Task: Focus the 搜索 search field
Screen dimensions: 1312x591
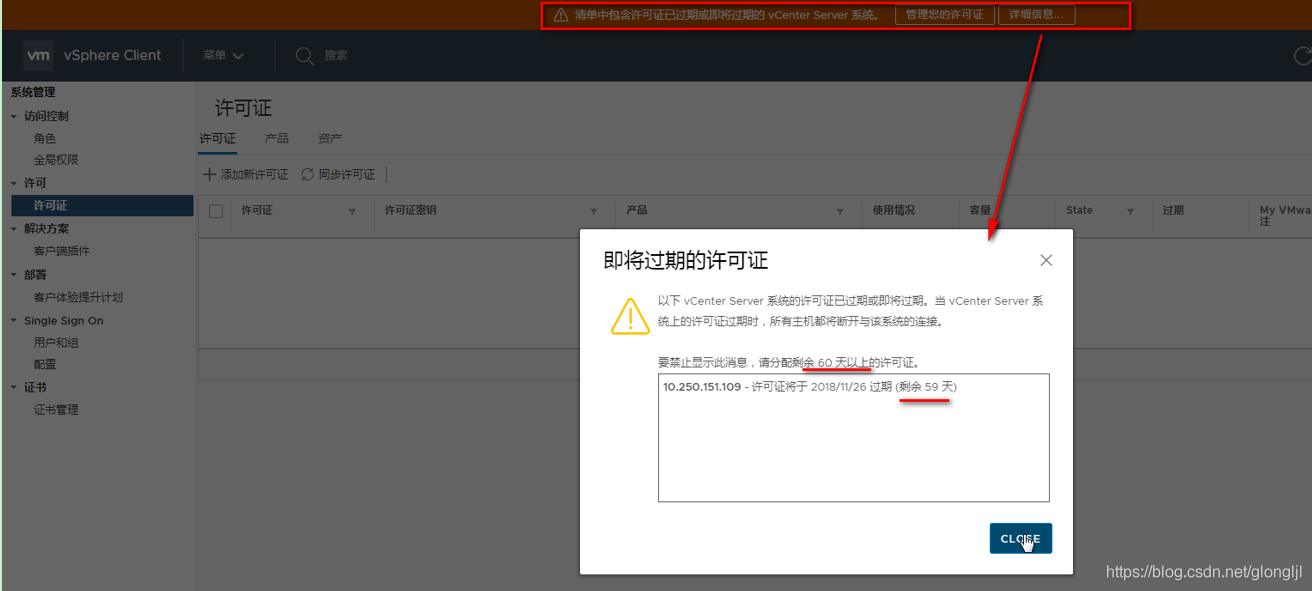Action: 336,56
